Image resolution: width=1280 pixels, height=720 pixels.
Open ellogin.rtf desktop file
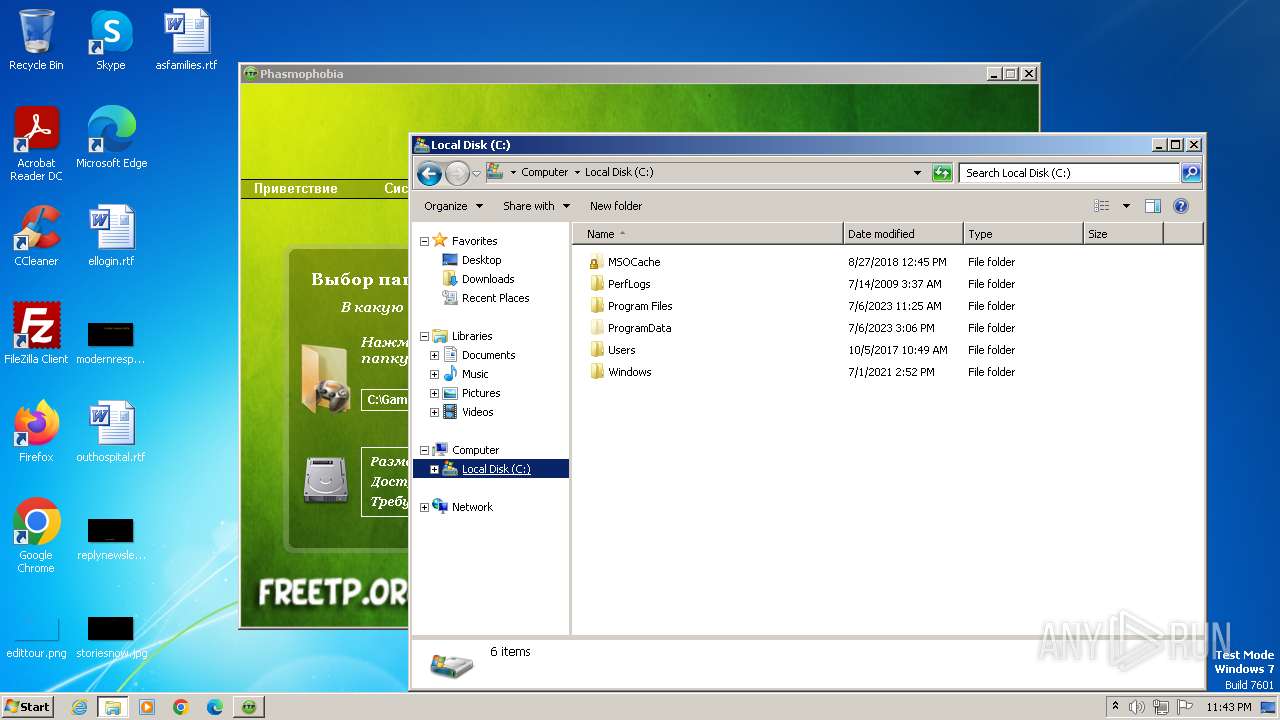(111, 236)
